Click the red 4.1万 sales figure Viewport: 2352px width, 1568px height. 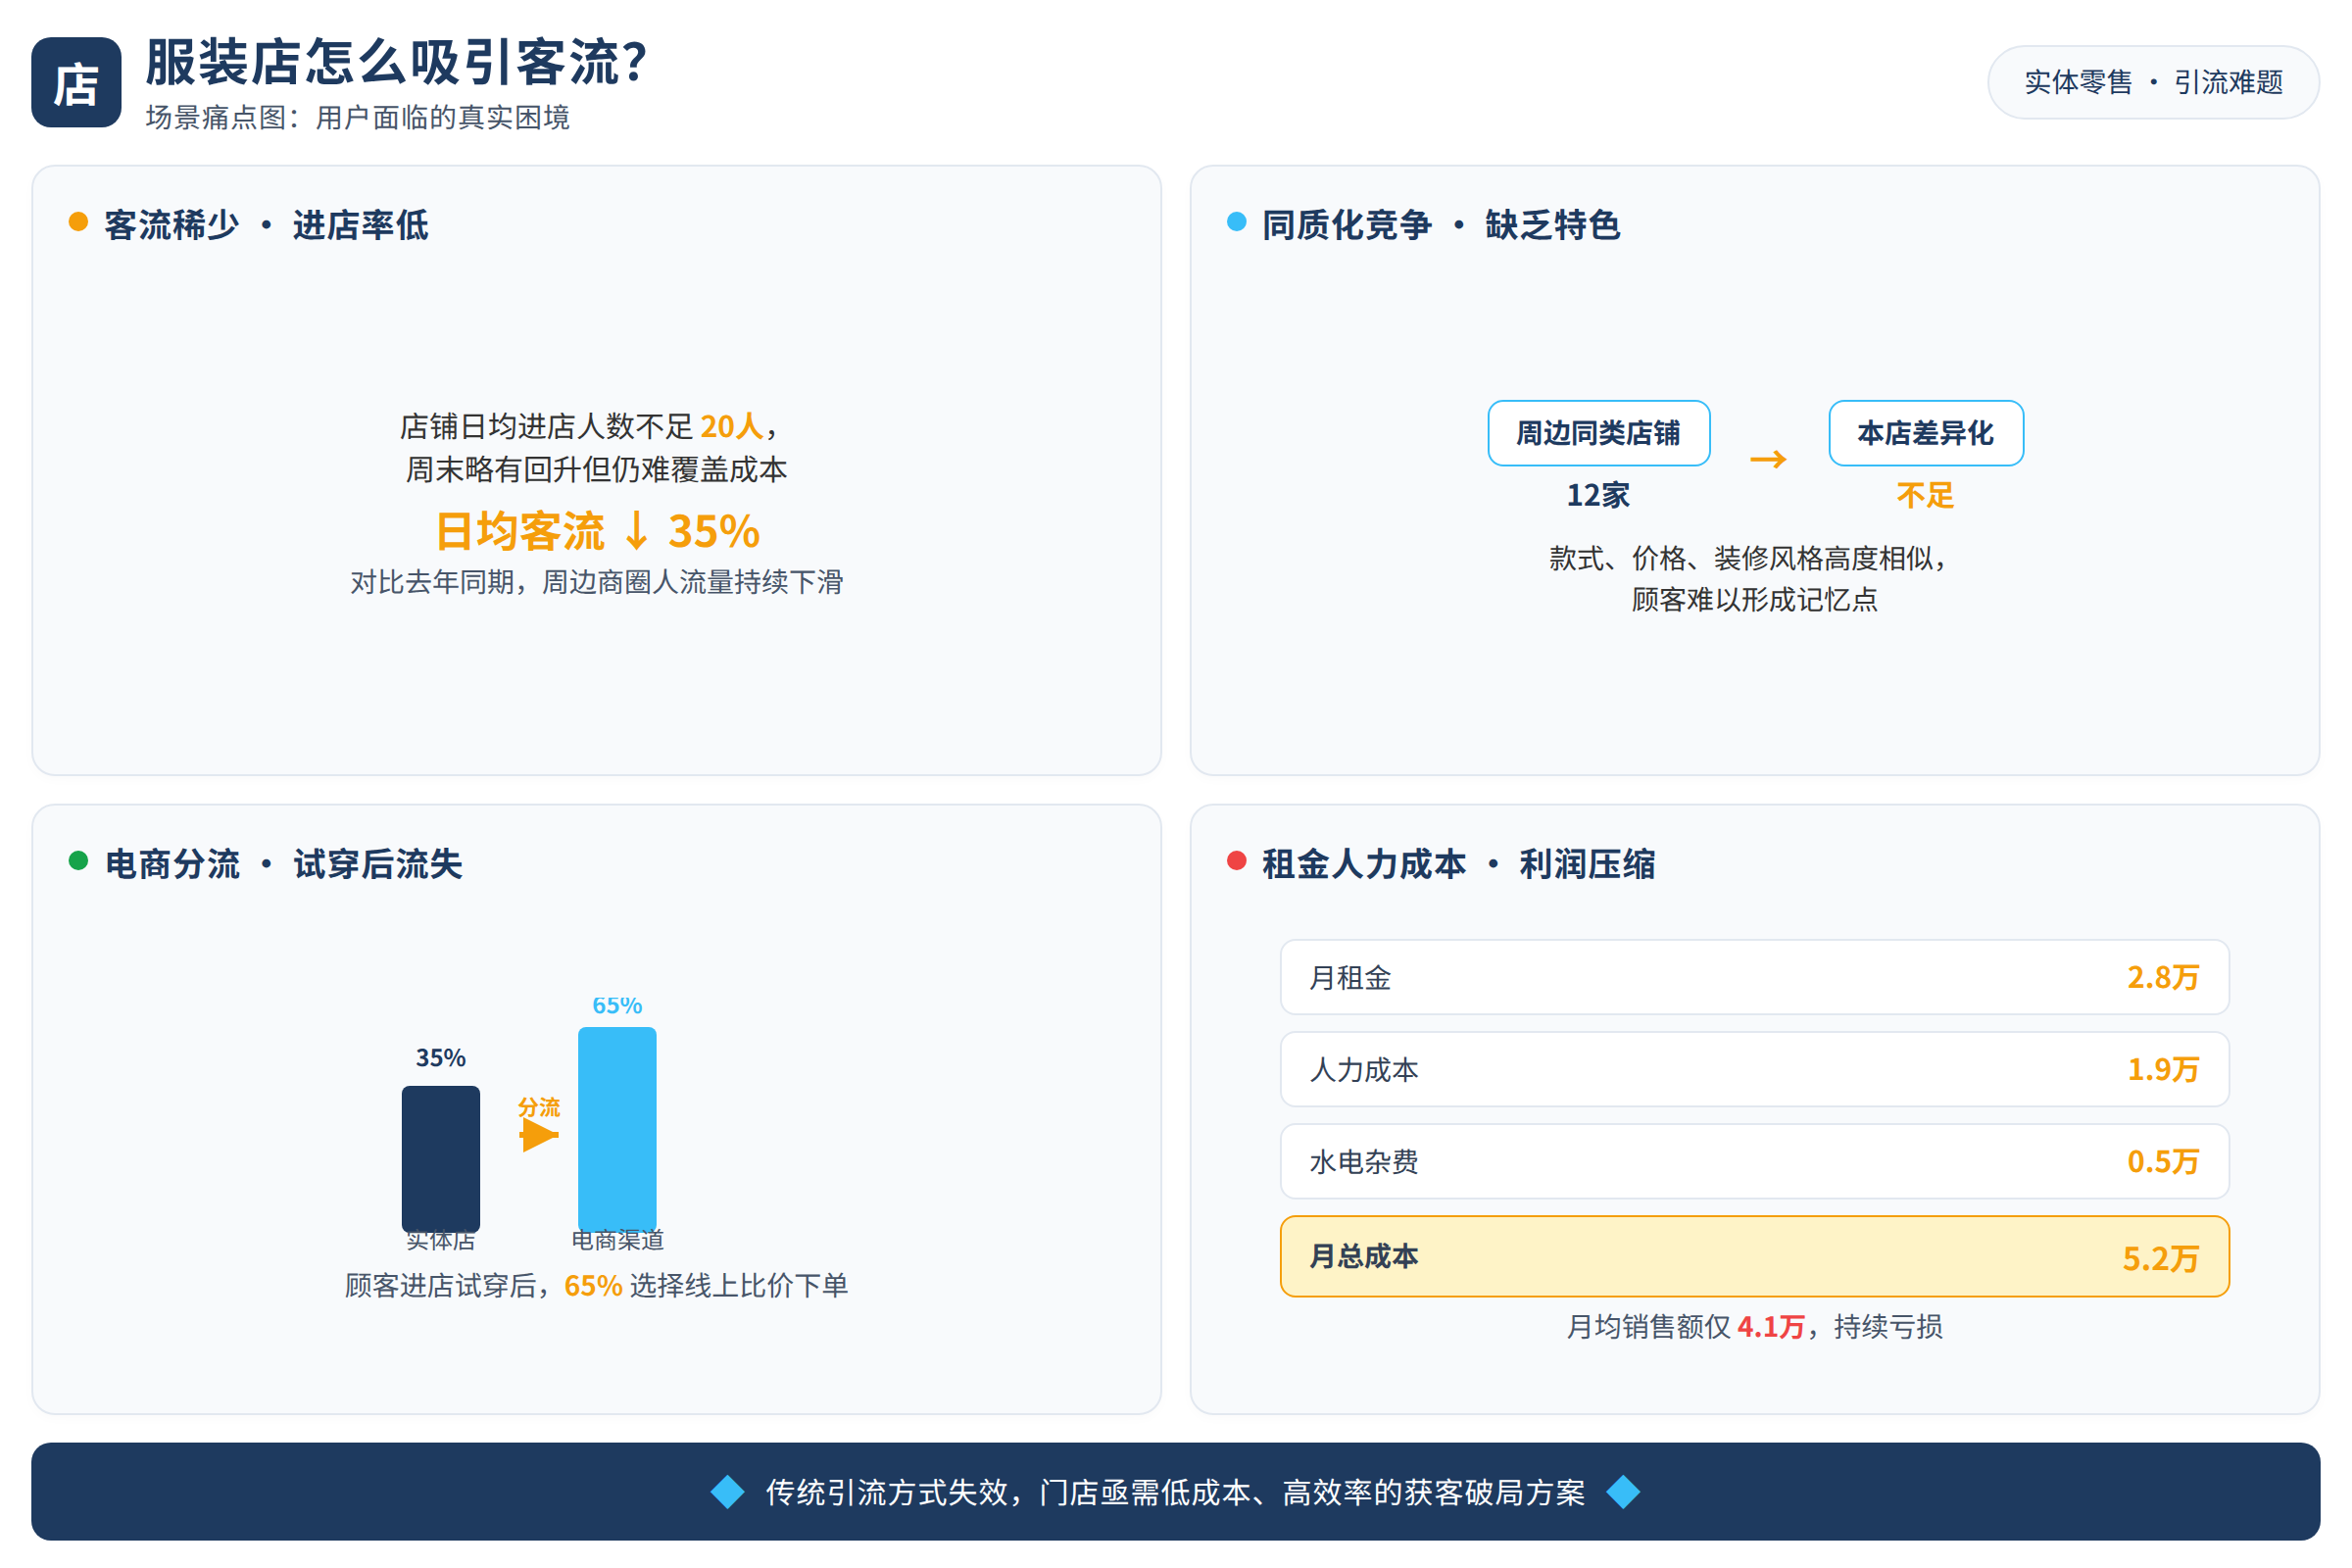pos(1771,1327)
